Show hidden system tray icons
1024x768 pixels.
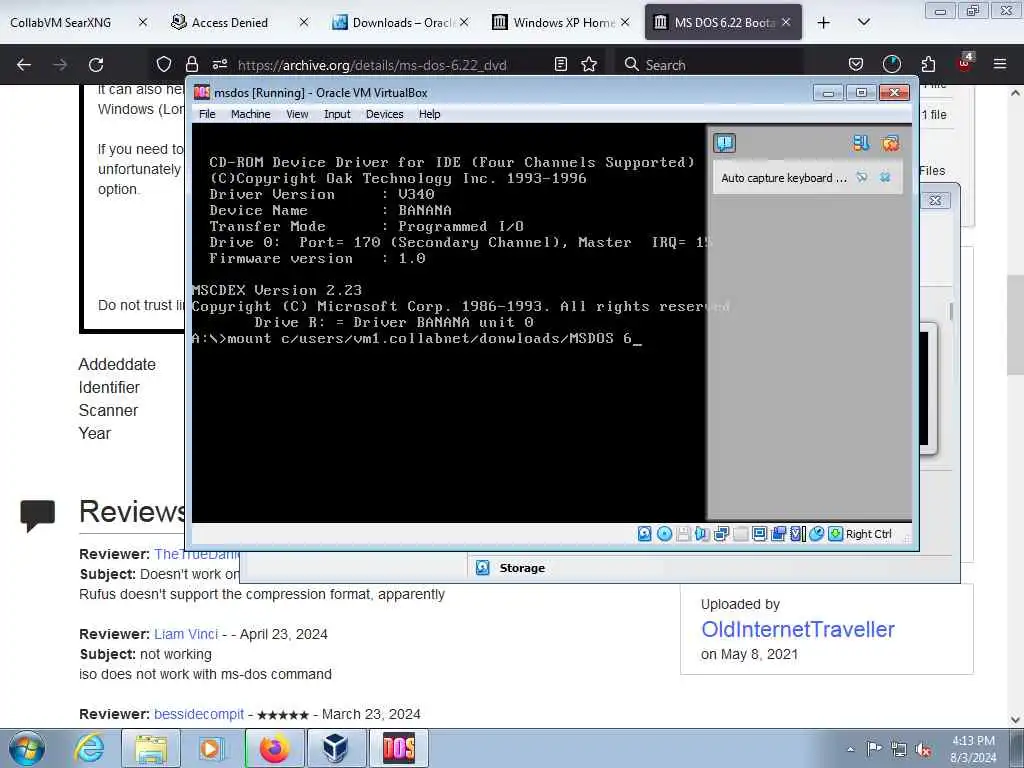pos(850,749)
